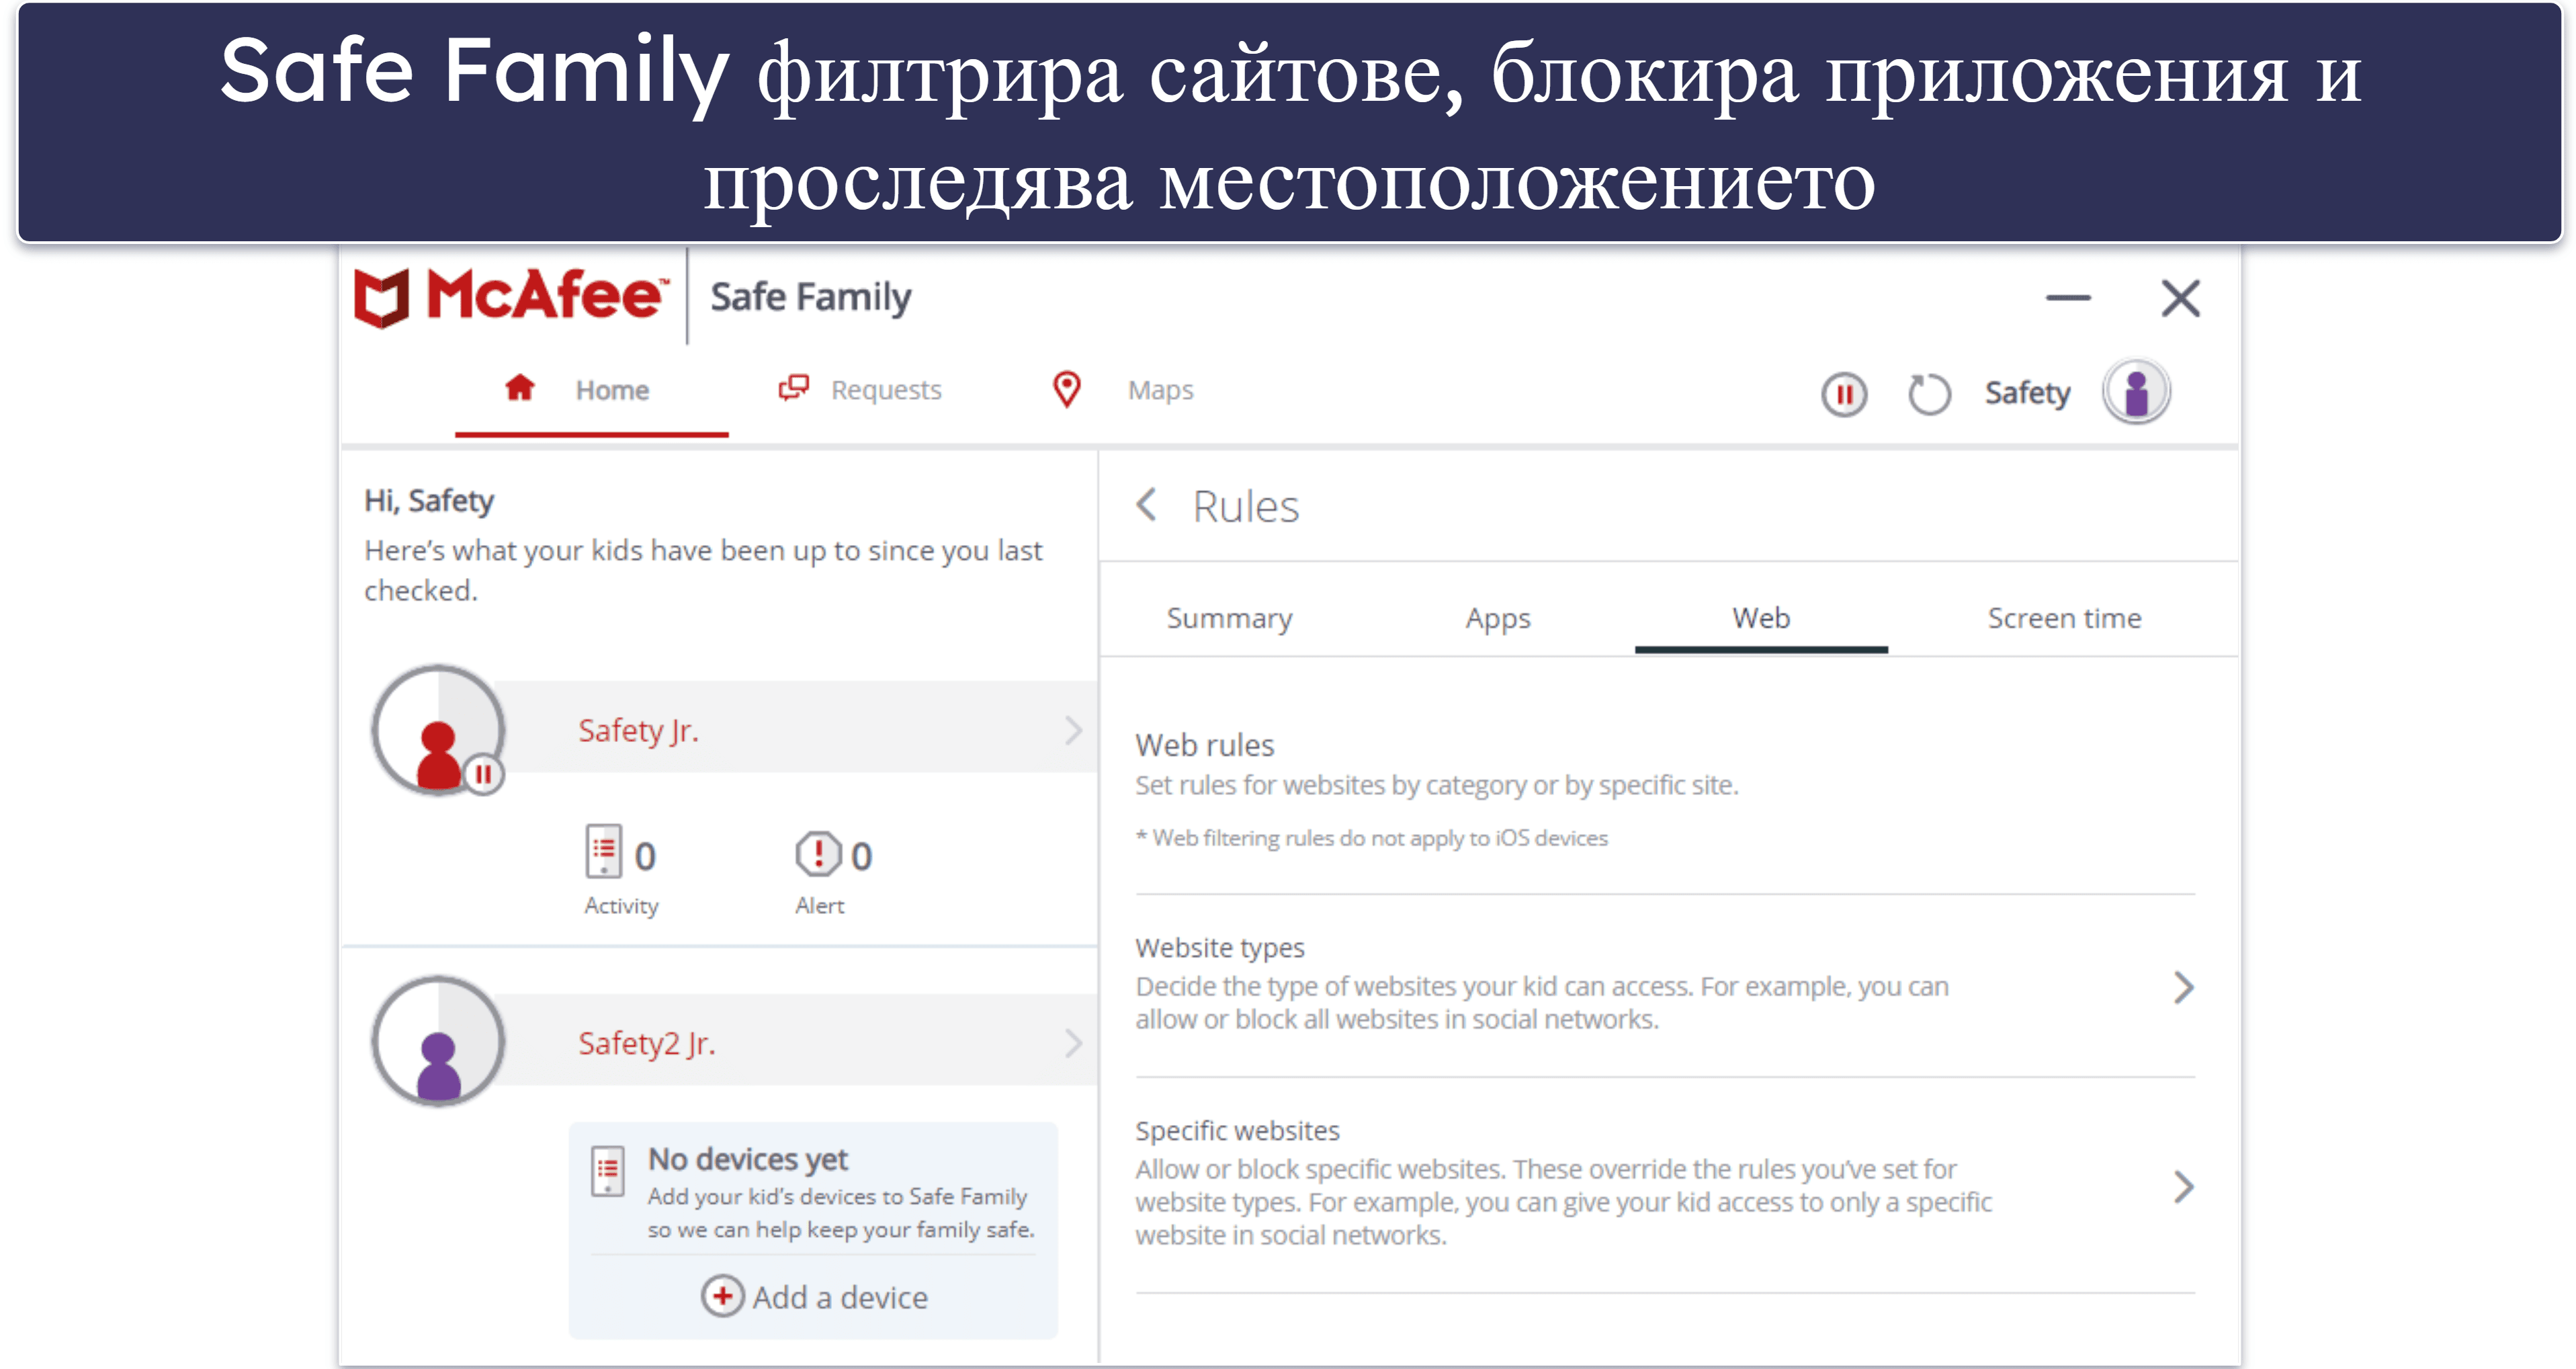Click the Requests chat icon
The height and width of the screenshot is (1369, 2576).
pos(794,388)
